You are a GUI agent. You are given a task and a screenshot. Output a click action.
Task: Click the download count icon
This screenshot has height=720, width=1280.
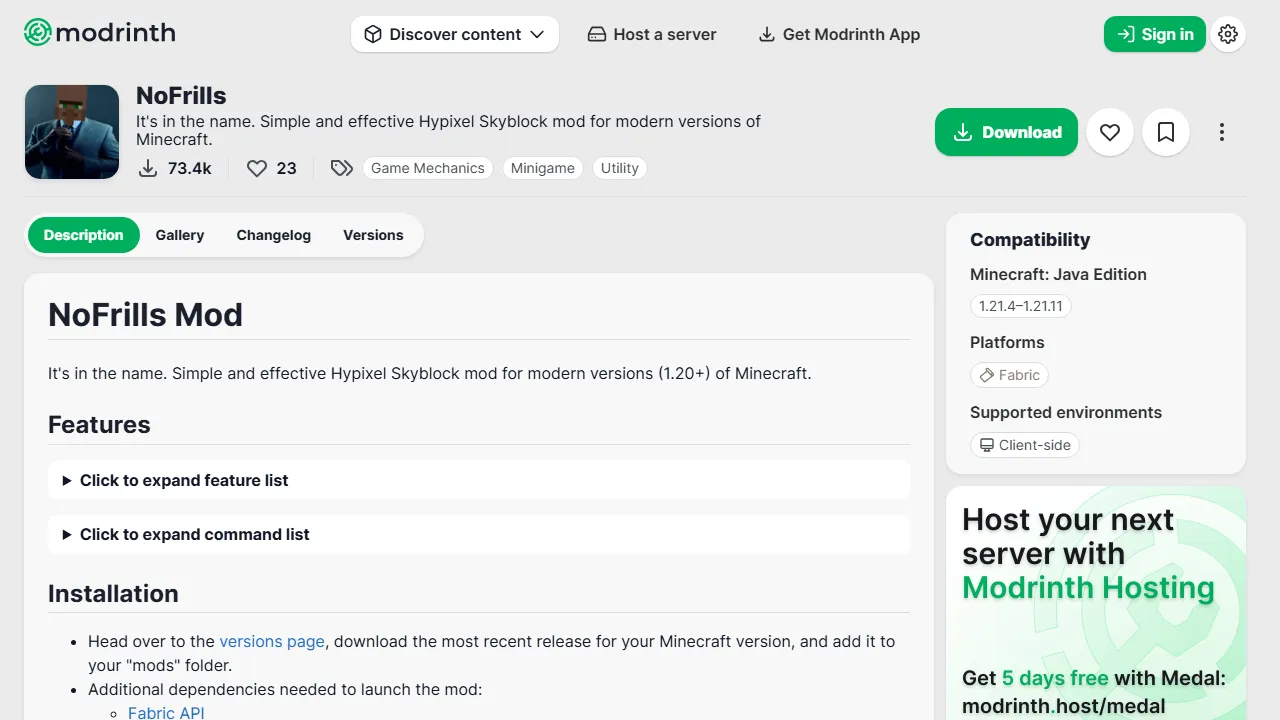(x=148, y=168)
